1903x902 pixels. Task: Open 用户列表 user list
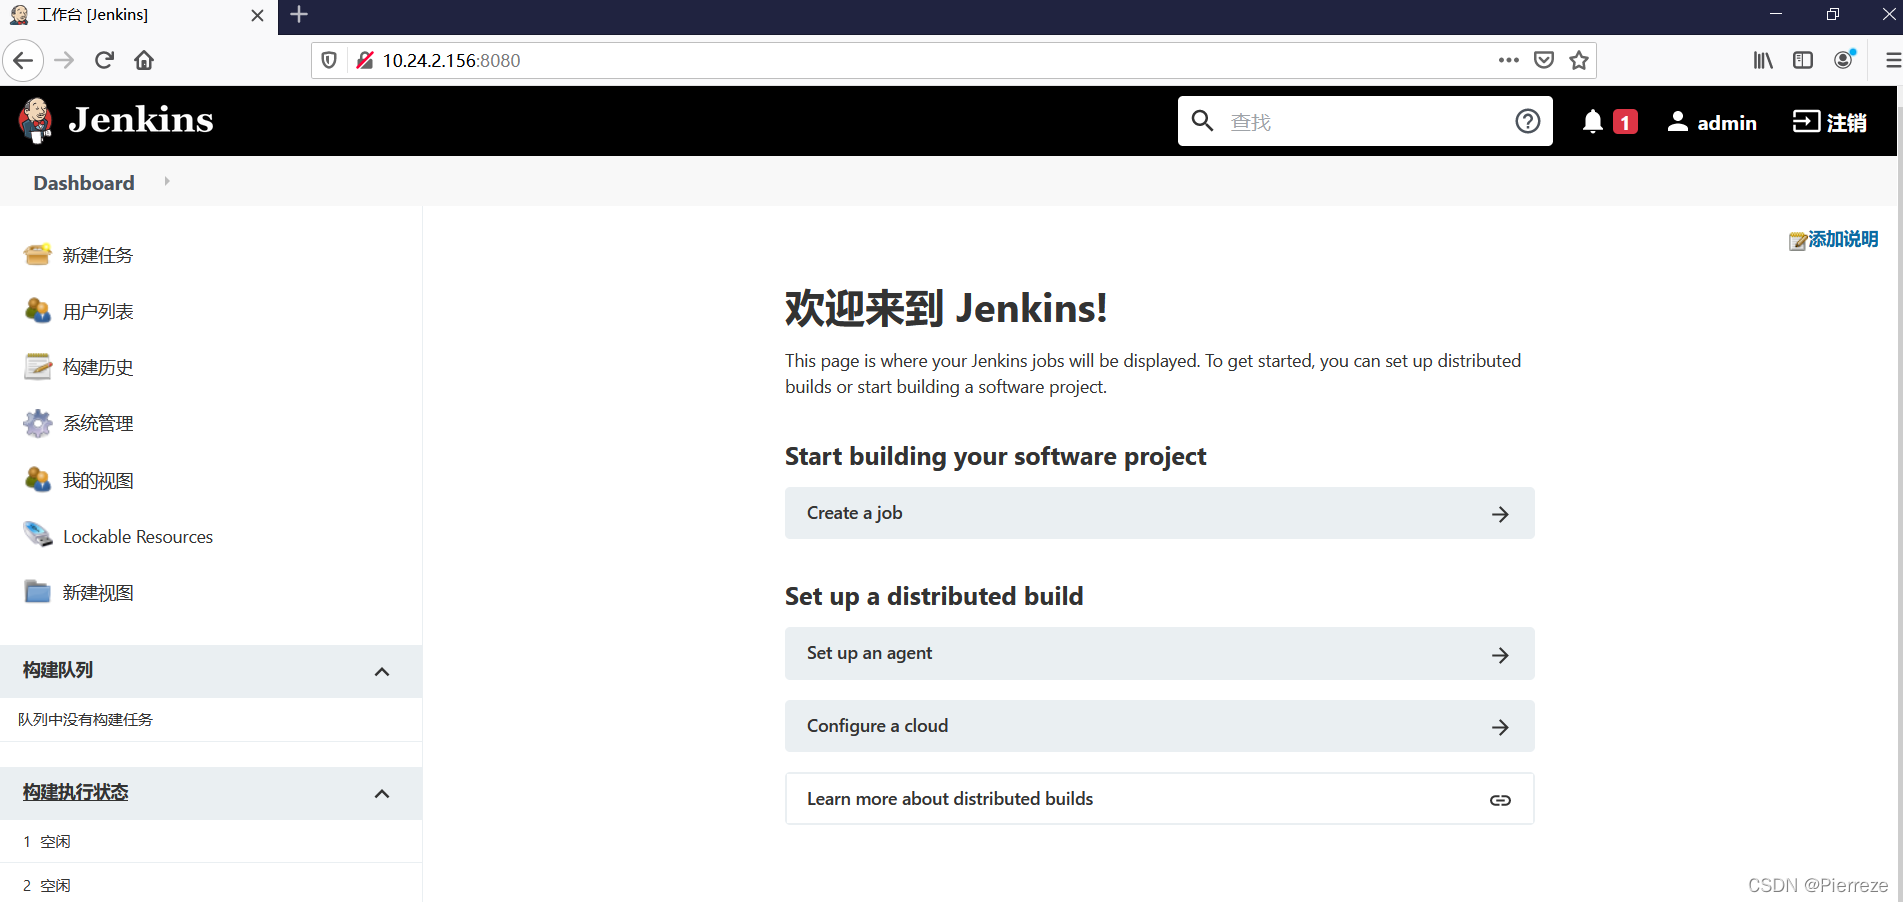click(x=98, y=312)
